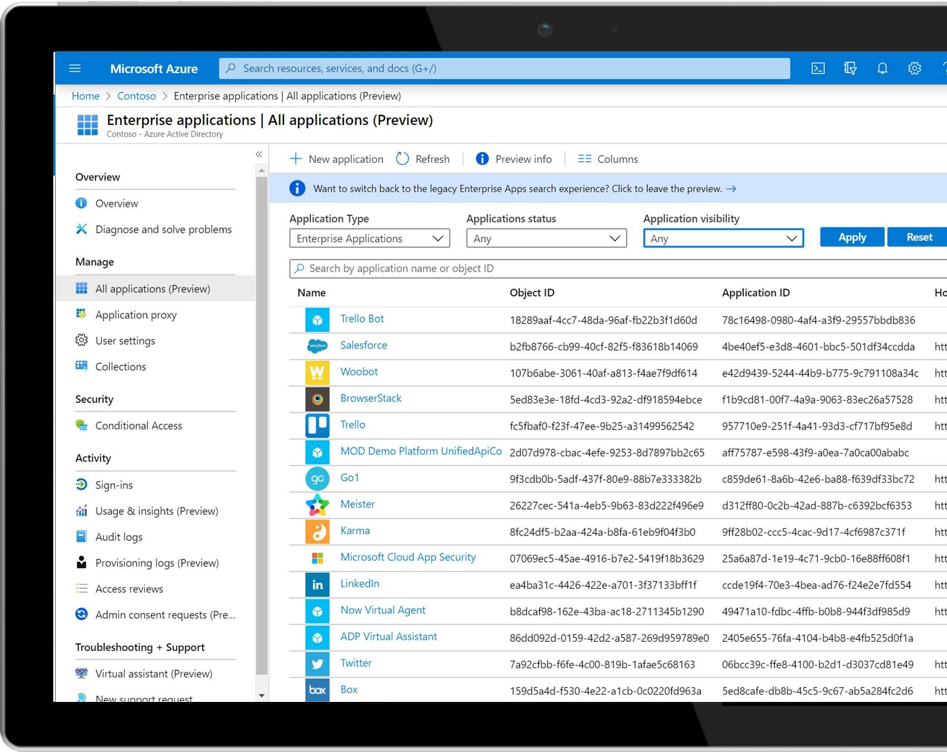Click New application
947x752 pixels.
[336, 159]
